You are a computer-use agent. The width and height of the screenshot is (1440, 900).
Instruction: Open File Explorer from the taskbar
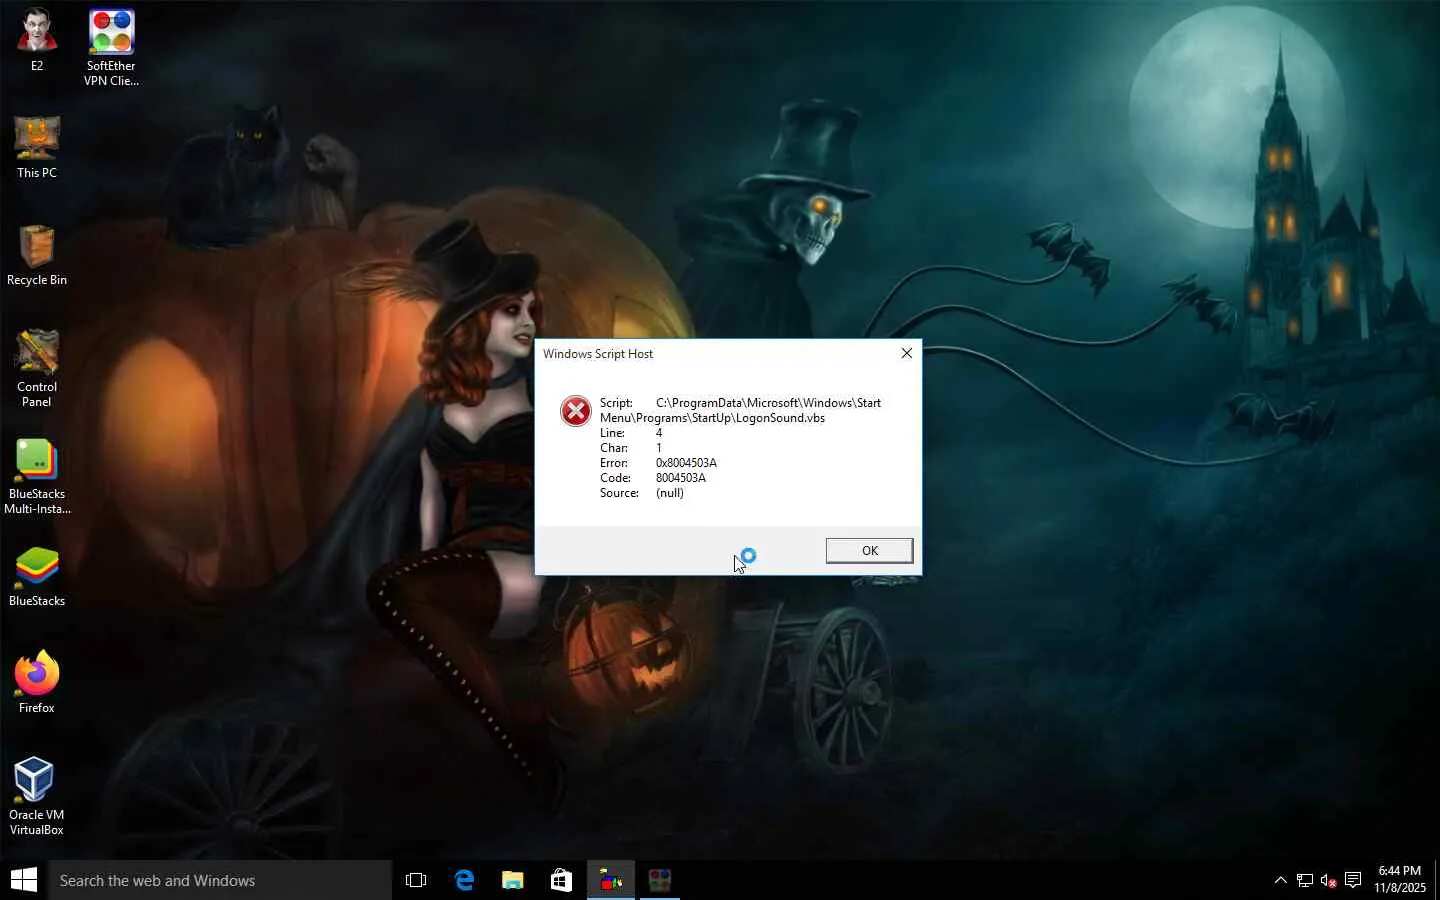coord(512,880)
